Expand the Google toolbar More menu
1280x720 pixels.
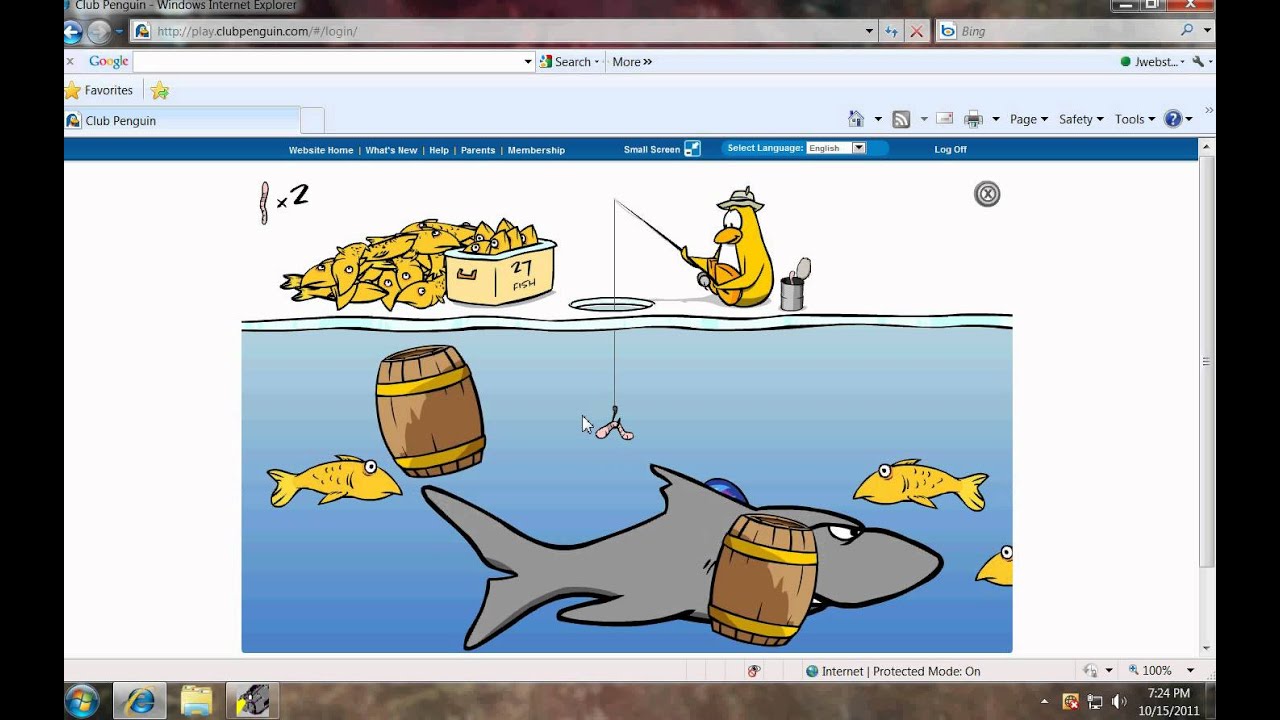tap(632, 62)
